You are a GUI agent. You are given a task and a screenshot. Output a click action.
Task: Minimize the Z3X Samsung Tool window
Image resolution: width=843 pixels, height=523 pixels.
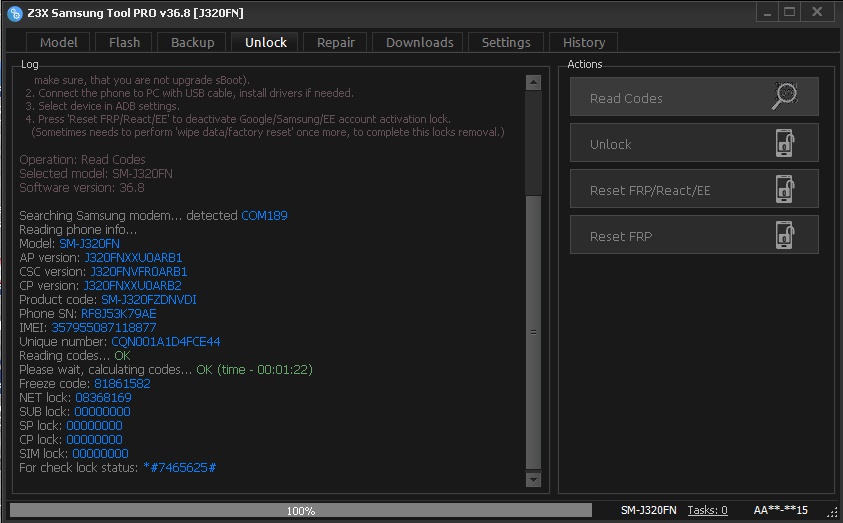(767, 12)
